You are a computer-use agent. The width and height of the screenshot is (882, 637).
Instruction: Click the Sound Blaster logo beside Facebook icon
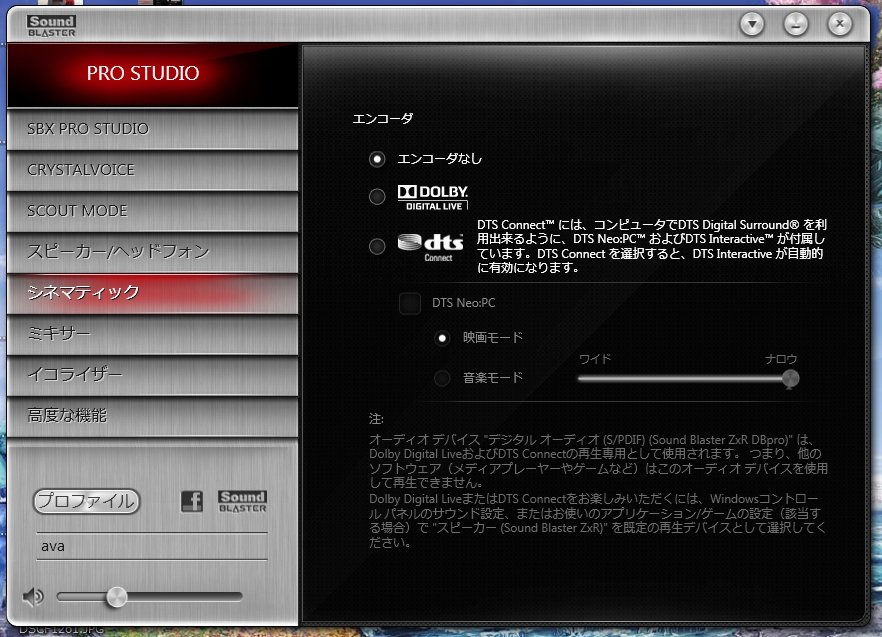[242, 501]
